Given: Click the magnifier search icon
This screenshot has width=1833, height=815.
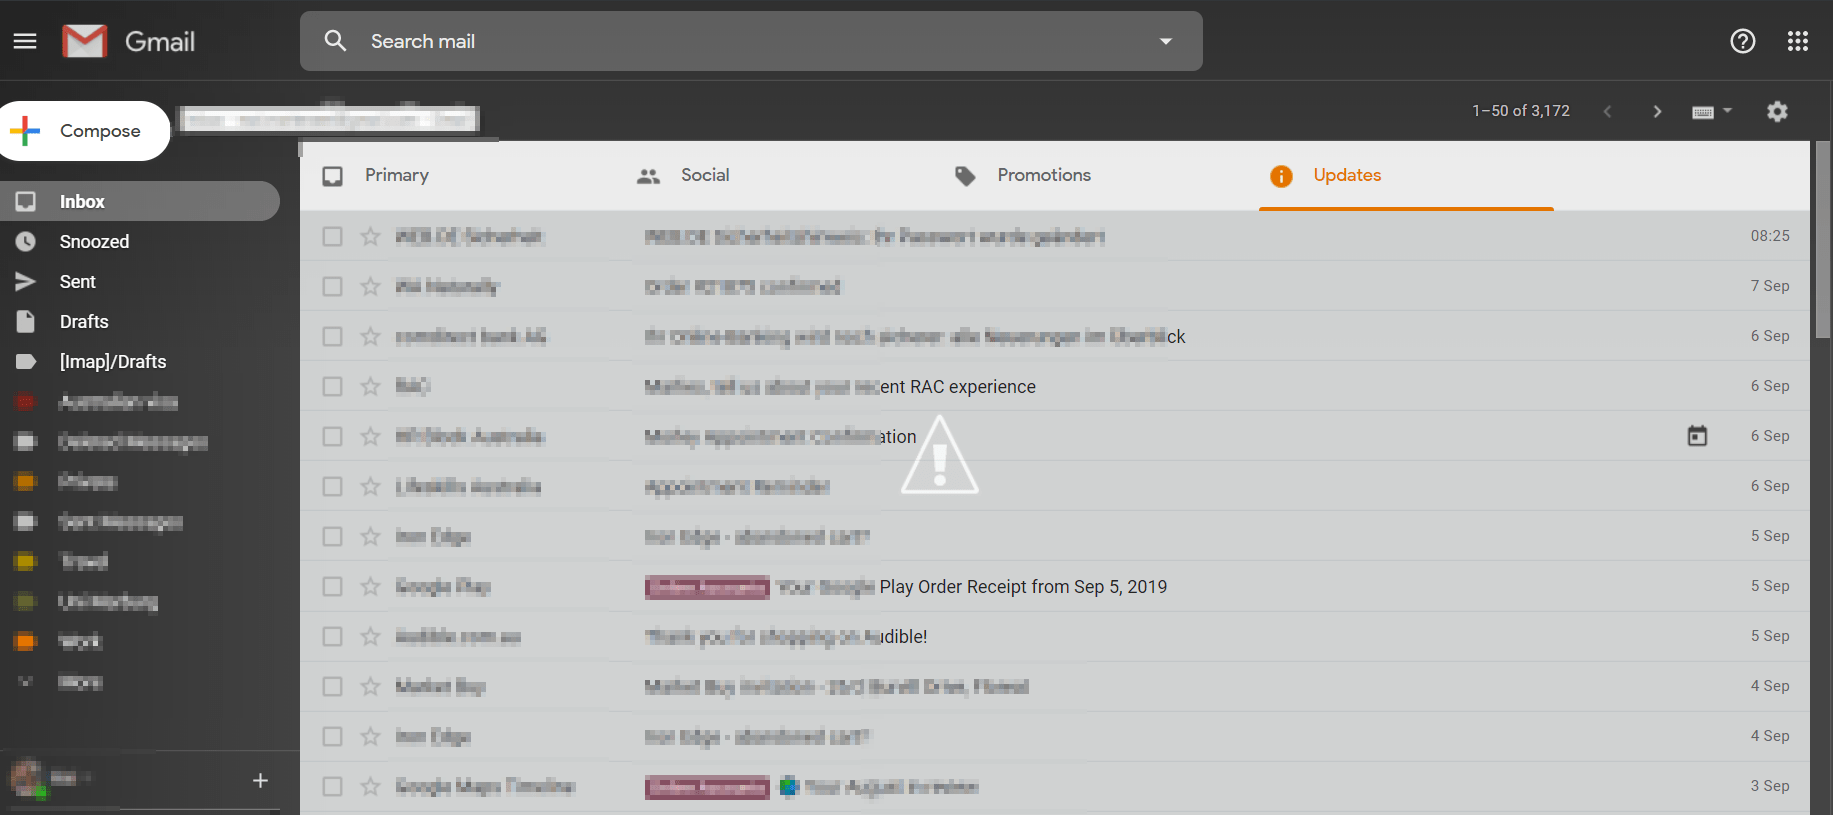Looking at the screenshot, I should coord(335,41).
